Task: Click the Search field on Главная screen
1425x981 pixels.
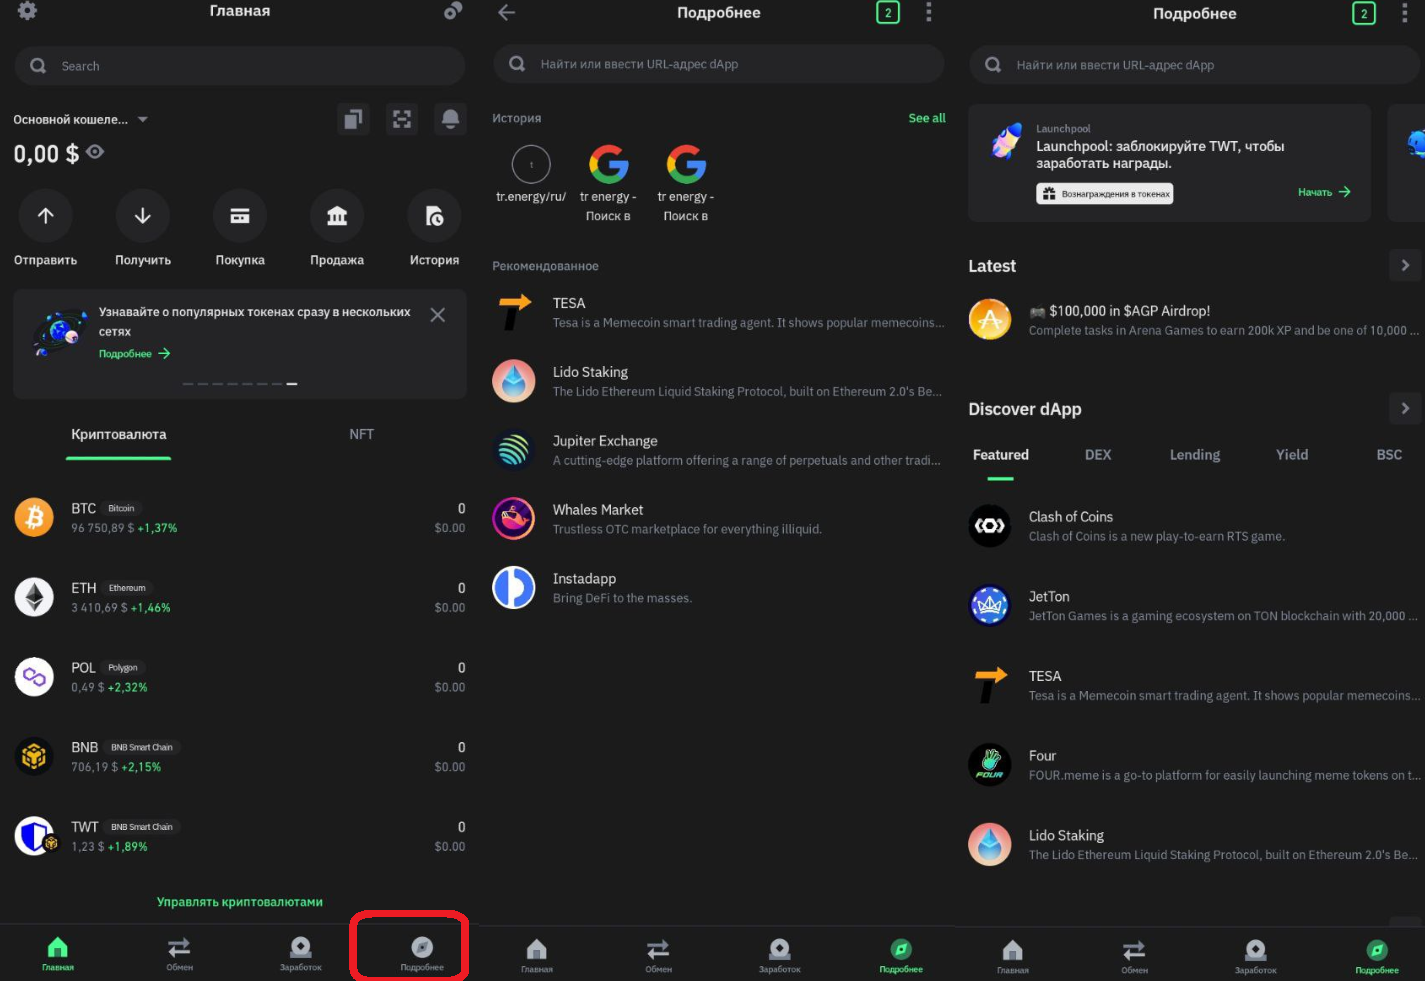Action: (240, 66)
